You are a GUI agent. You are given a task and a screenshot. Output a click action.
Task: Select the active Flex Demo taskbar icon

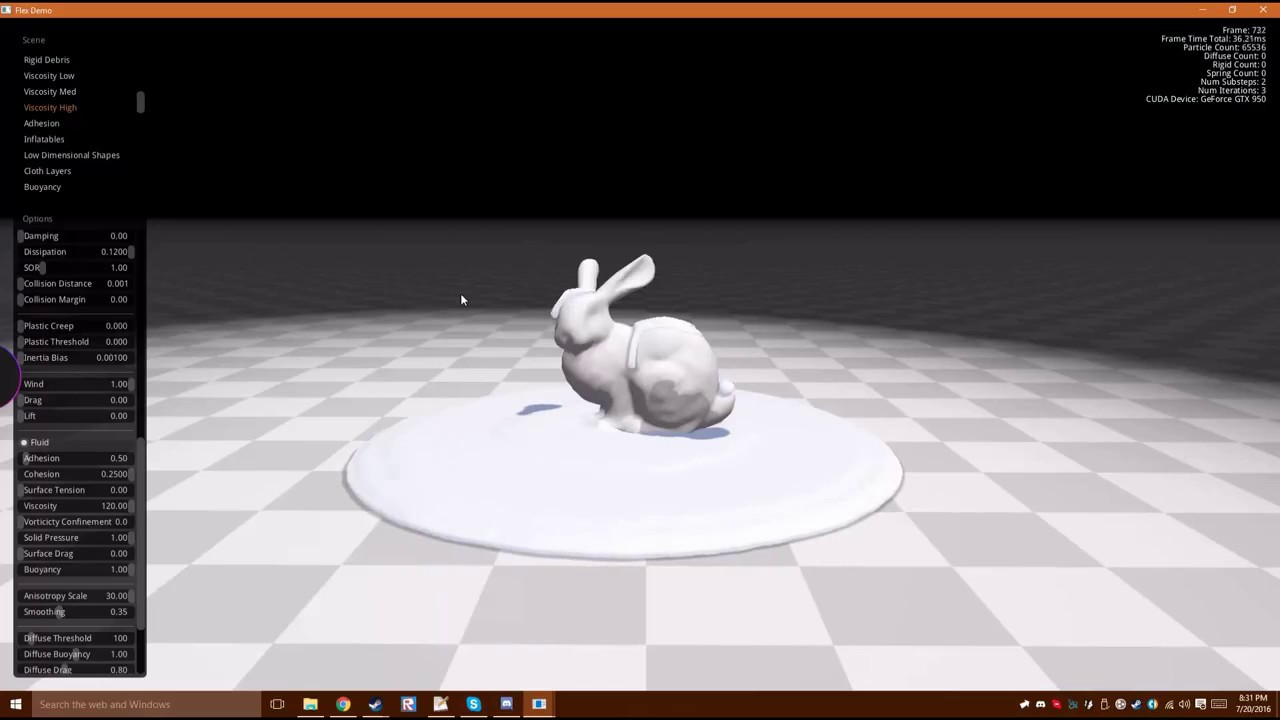coord(539,704)
